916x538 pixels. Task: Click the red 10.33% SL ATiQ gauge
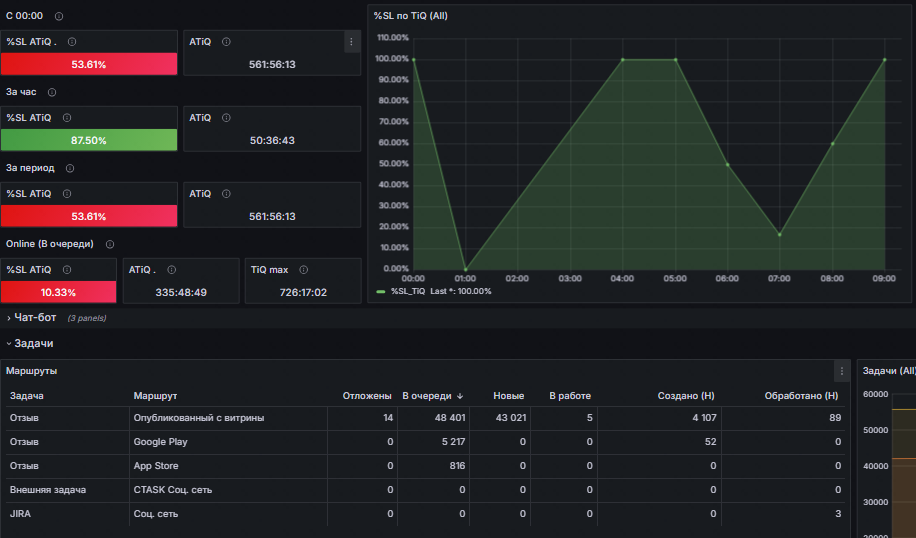[x=58, y=292]
